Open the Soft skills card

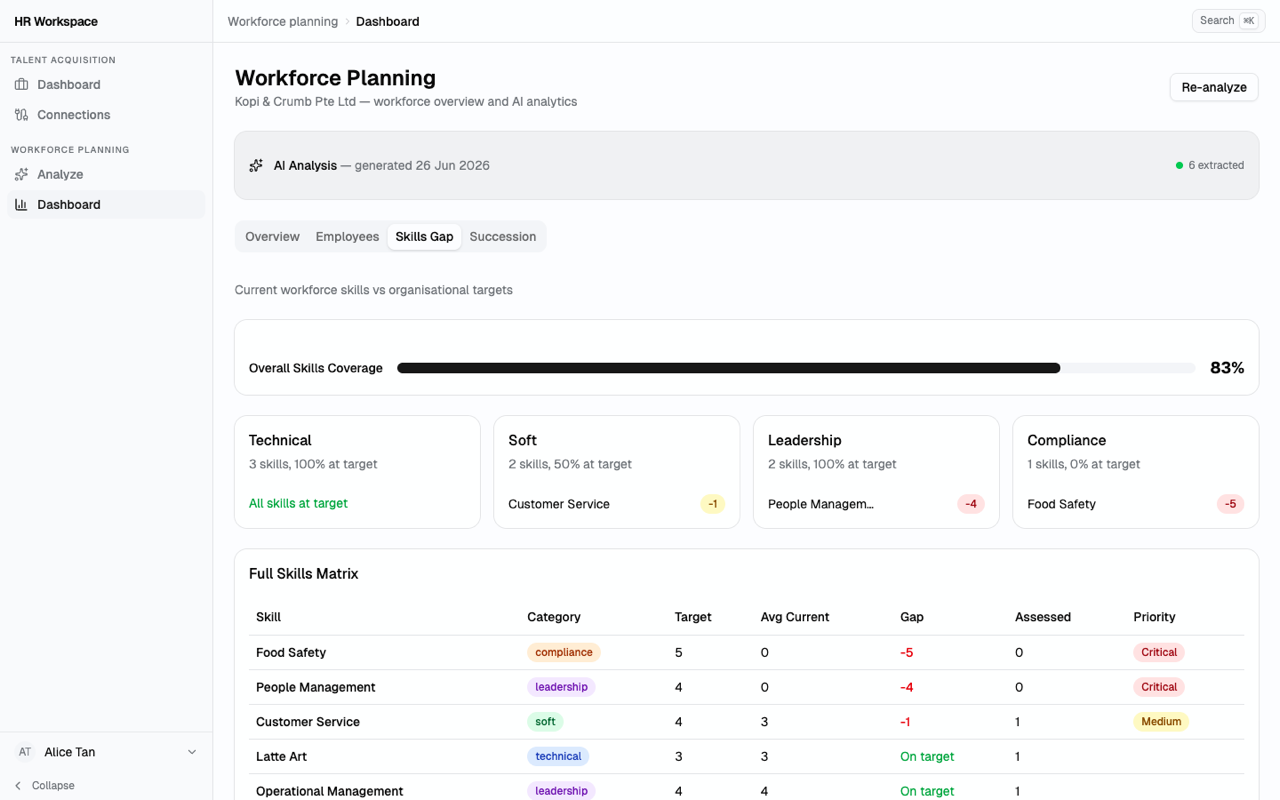(x=617, y=472)
